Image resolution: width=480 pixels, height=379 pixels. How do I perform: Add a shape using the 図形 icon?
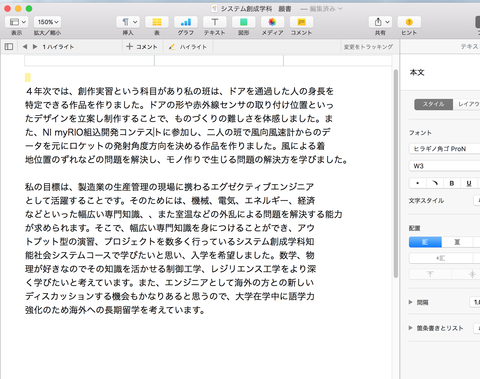tap(244, 22)
